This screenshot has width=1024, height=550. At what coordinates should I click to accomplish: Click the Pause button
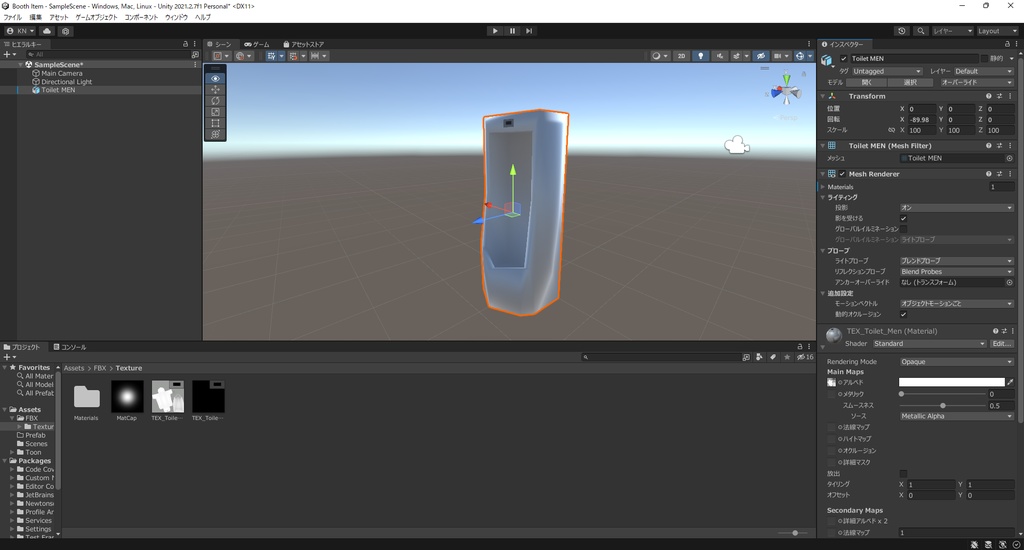click(x=512, y=31)
